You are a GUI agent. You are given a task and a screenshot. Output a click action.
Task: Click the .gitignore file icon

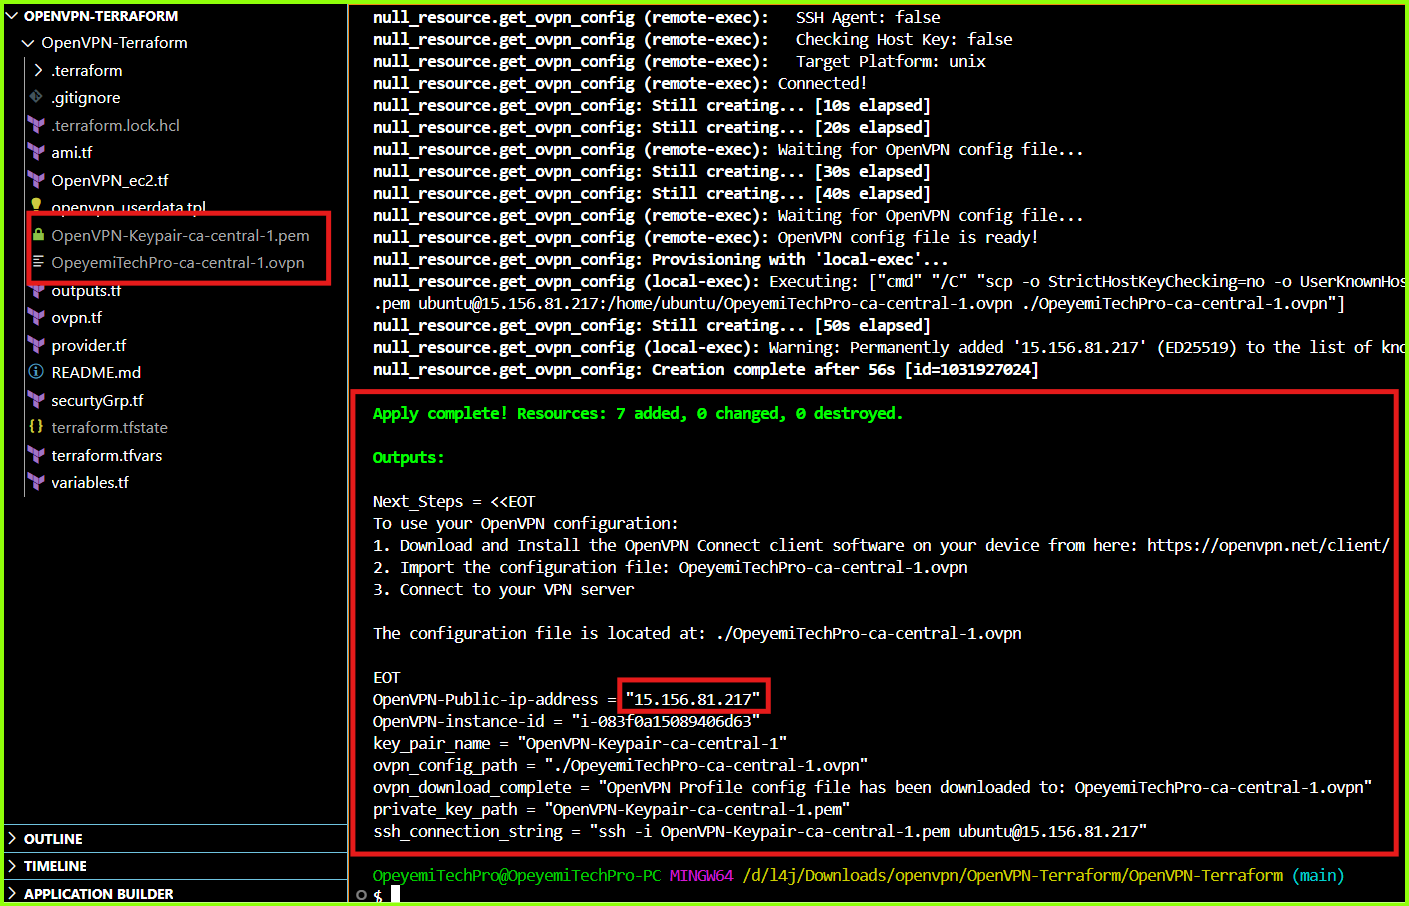[37, 97]
